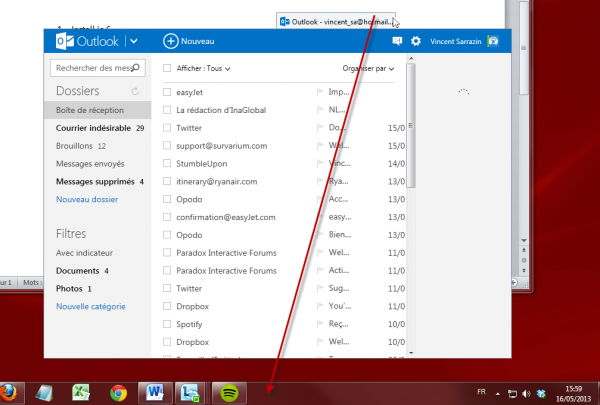
Task: Open Google Chrome from the taskbar
Action: (118, 393)
